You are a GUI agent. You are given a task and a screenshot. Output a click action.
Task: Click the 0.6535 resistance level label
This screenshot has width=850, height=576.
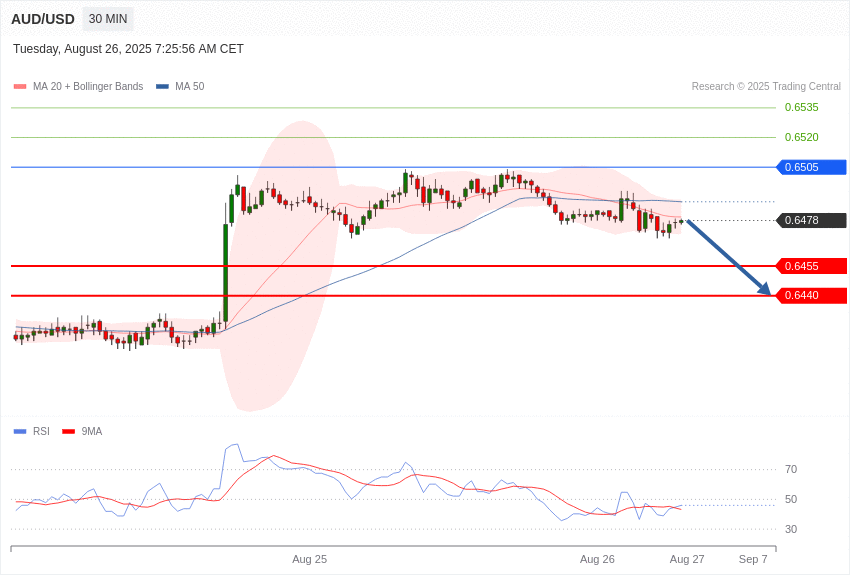tap(802, 107)
